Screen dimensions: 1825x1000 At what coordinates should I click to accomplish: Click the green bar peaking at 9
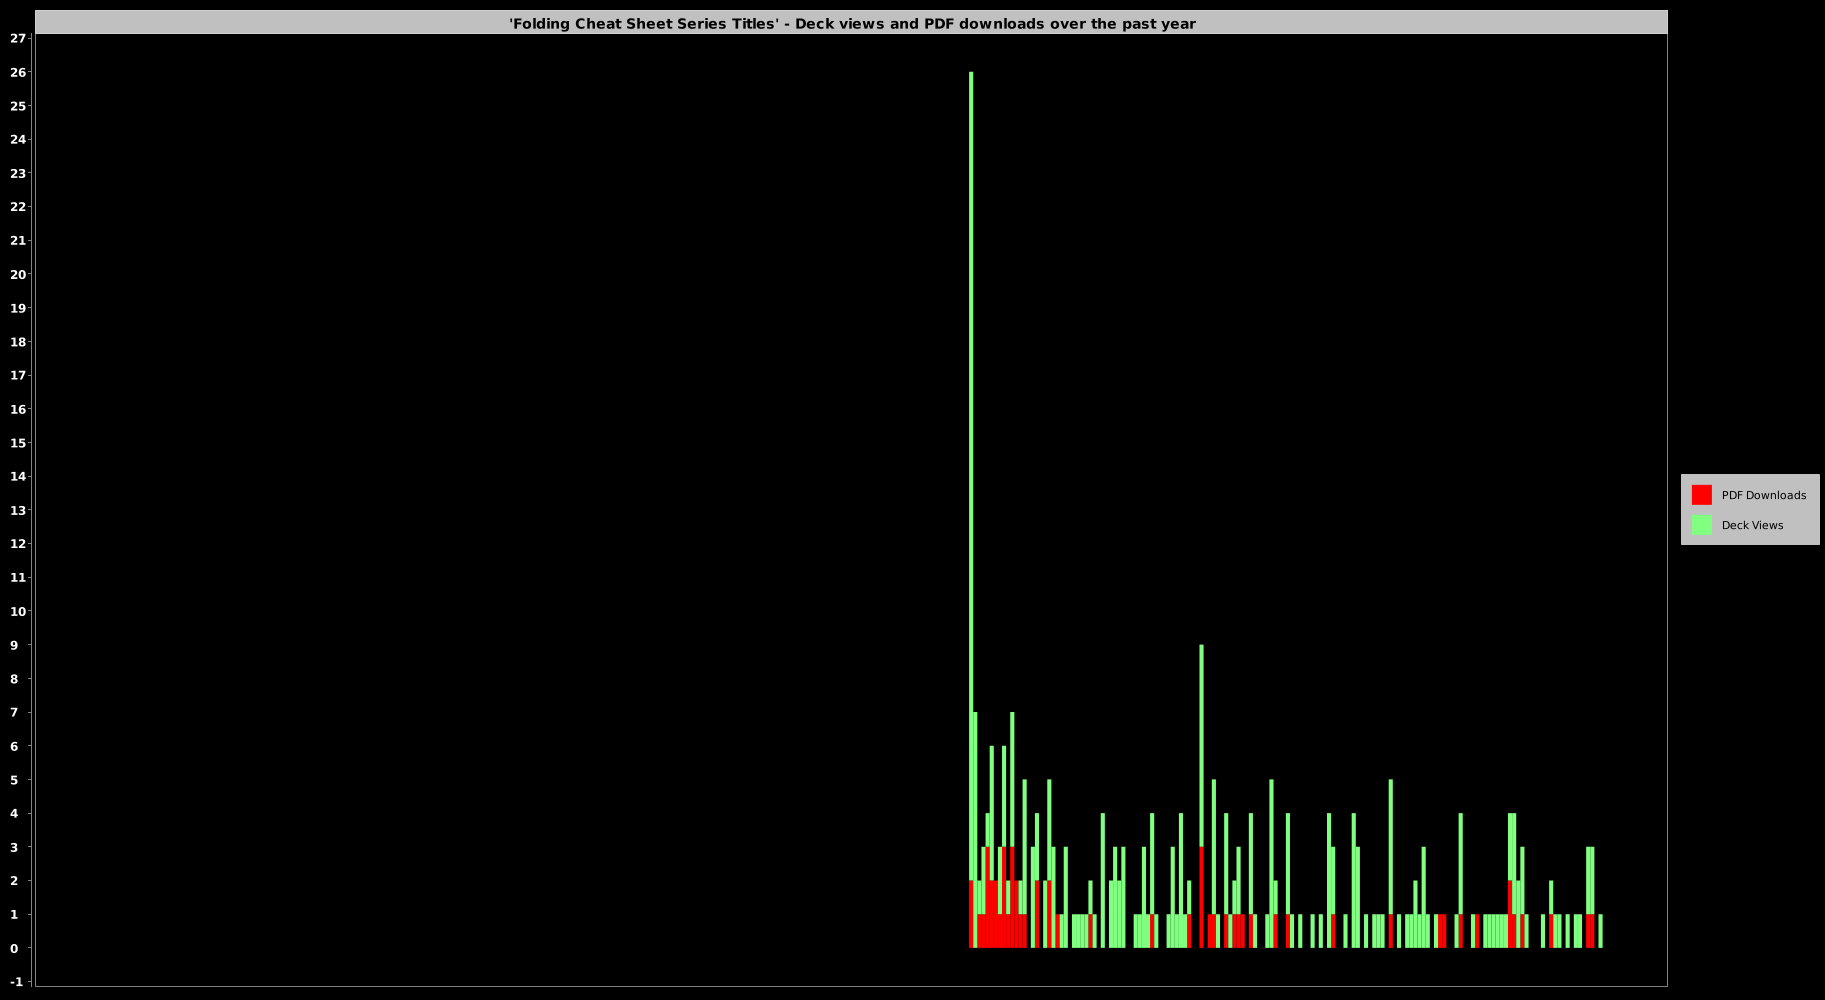pyautogui.click(x=1201, y=745)
